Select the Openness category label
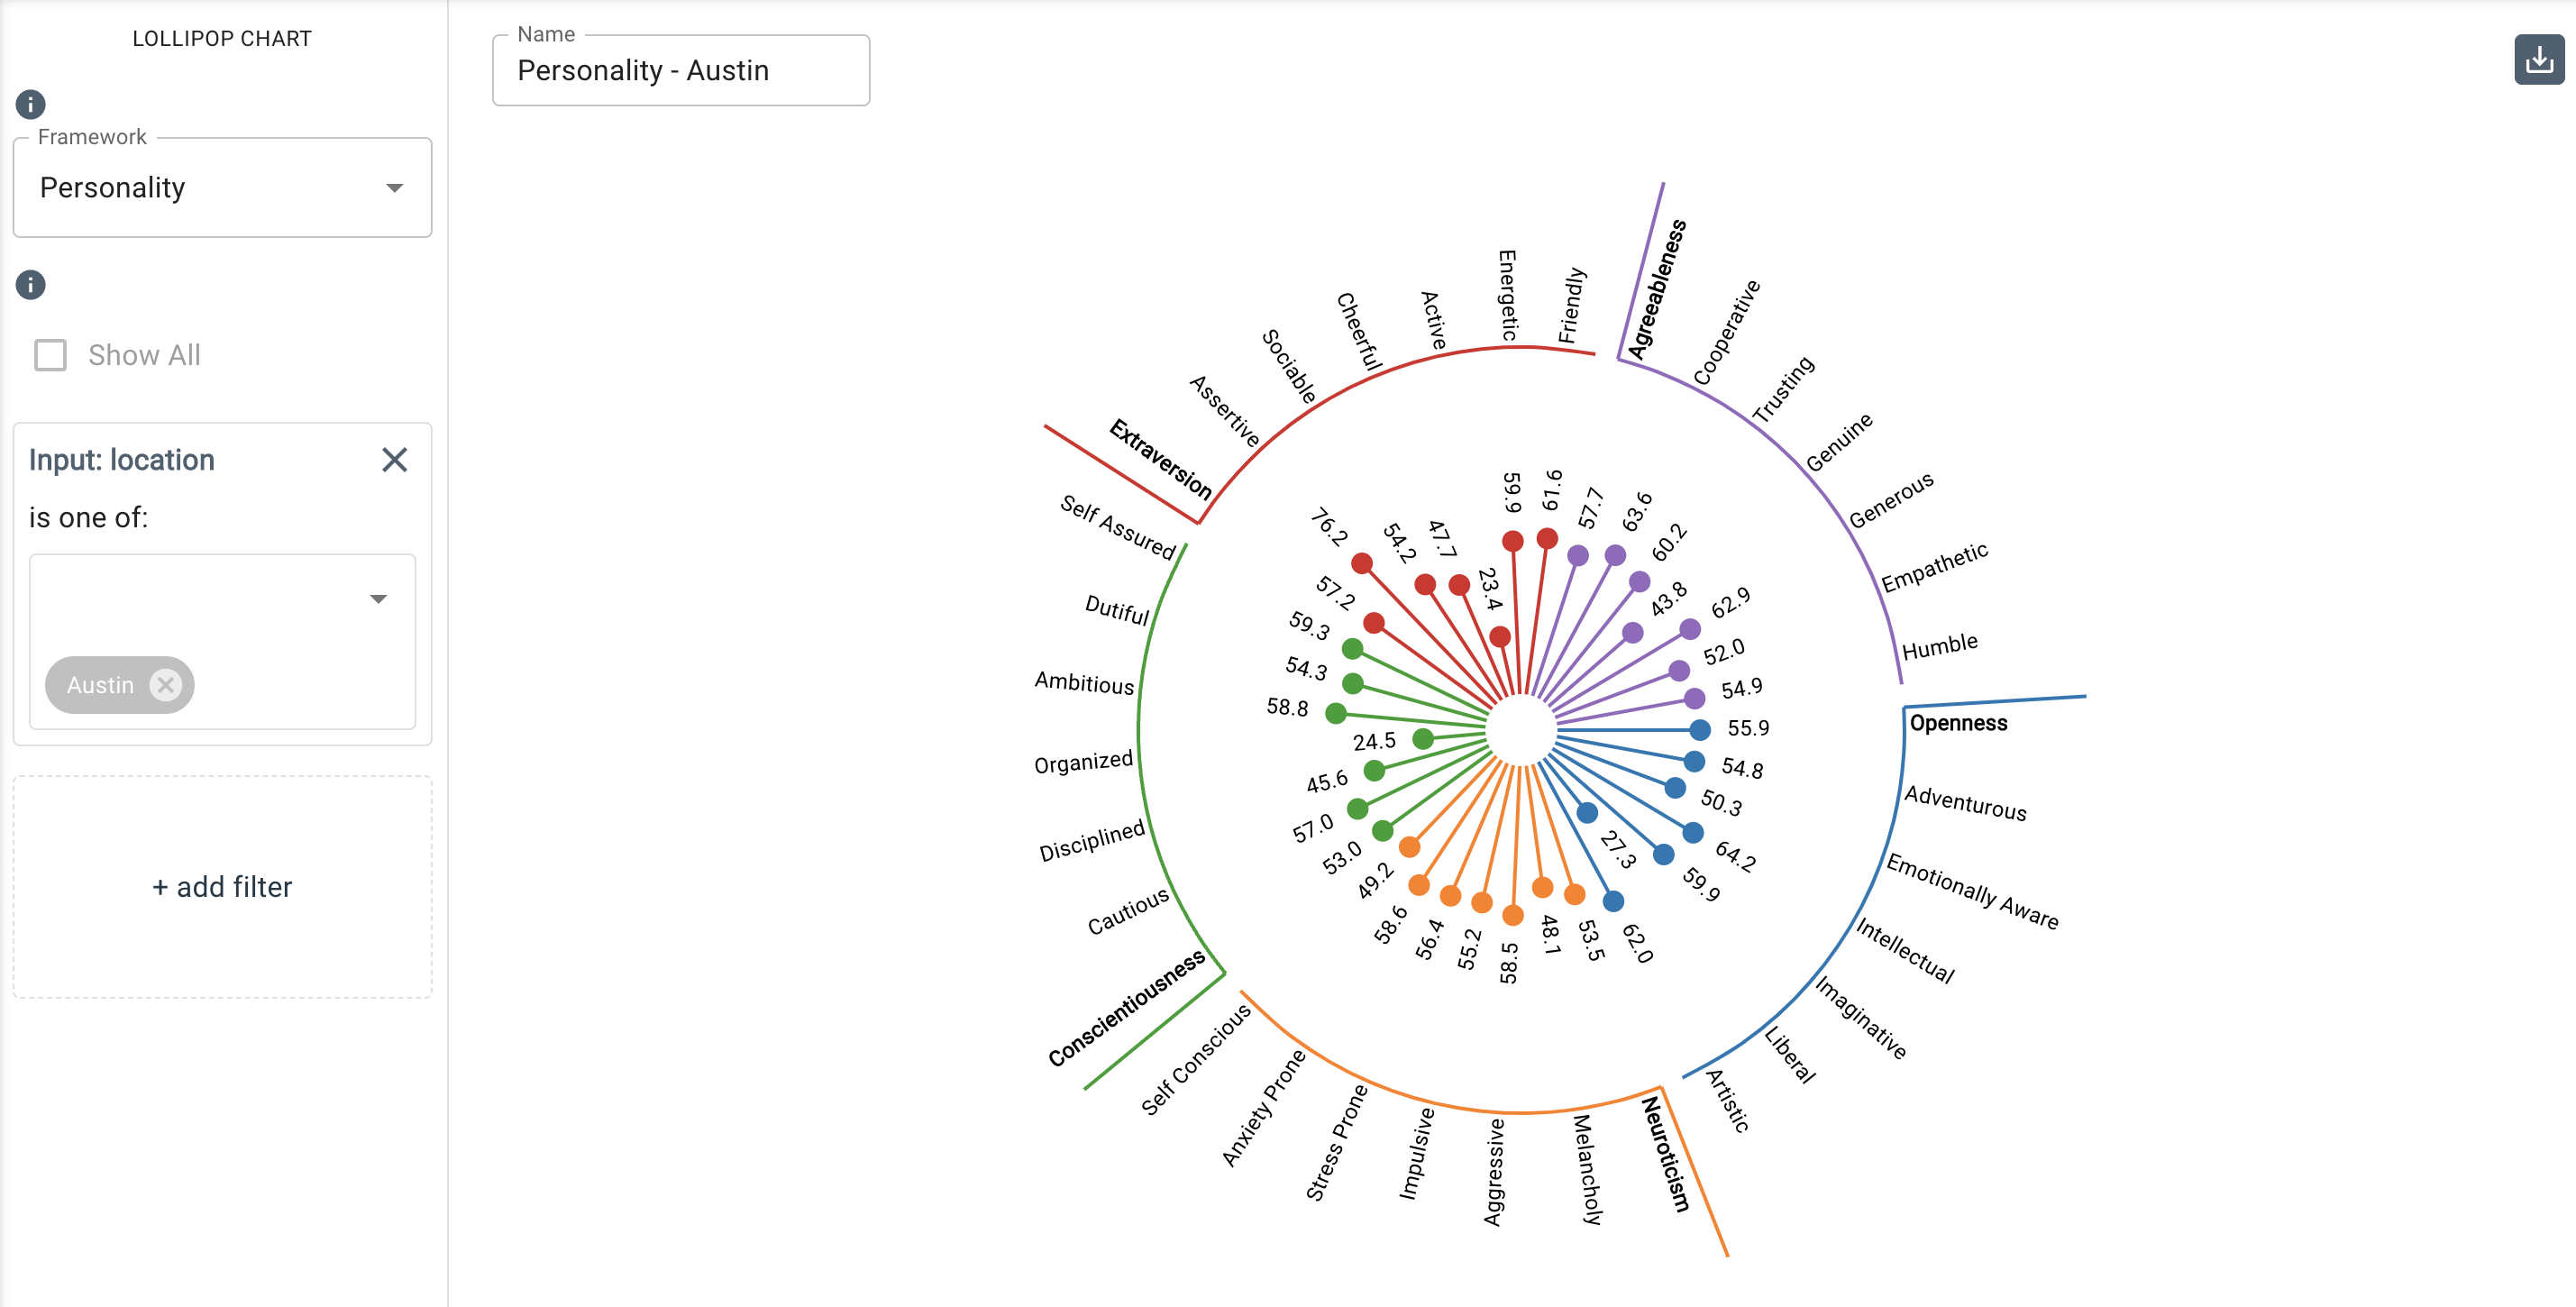Image resolution: width=2576 pixels, height=1307 pixels. [x=1957, y=723]
